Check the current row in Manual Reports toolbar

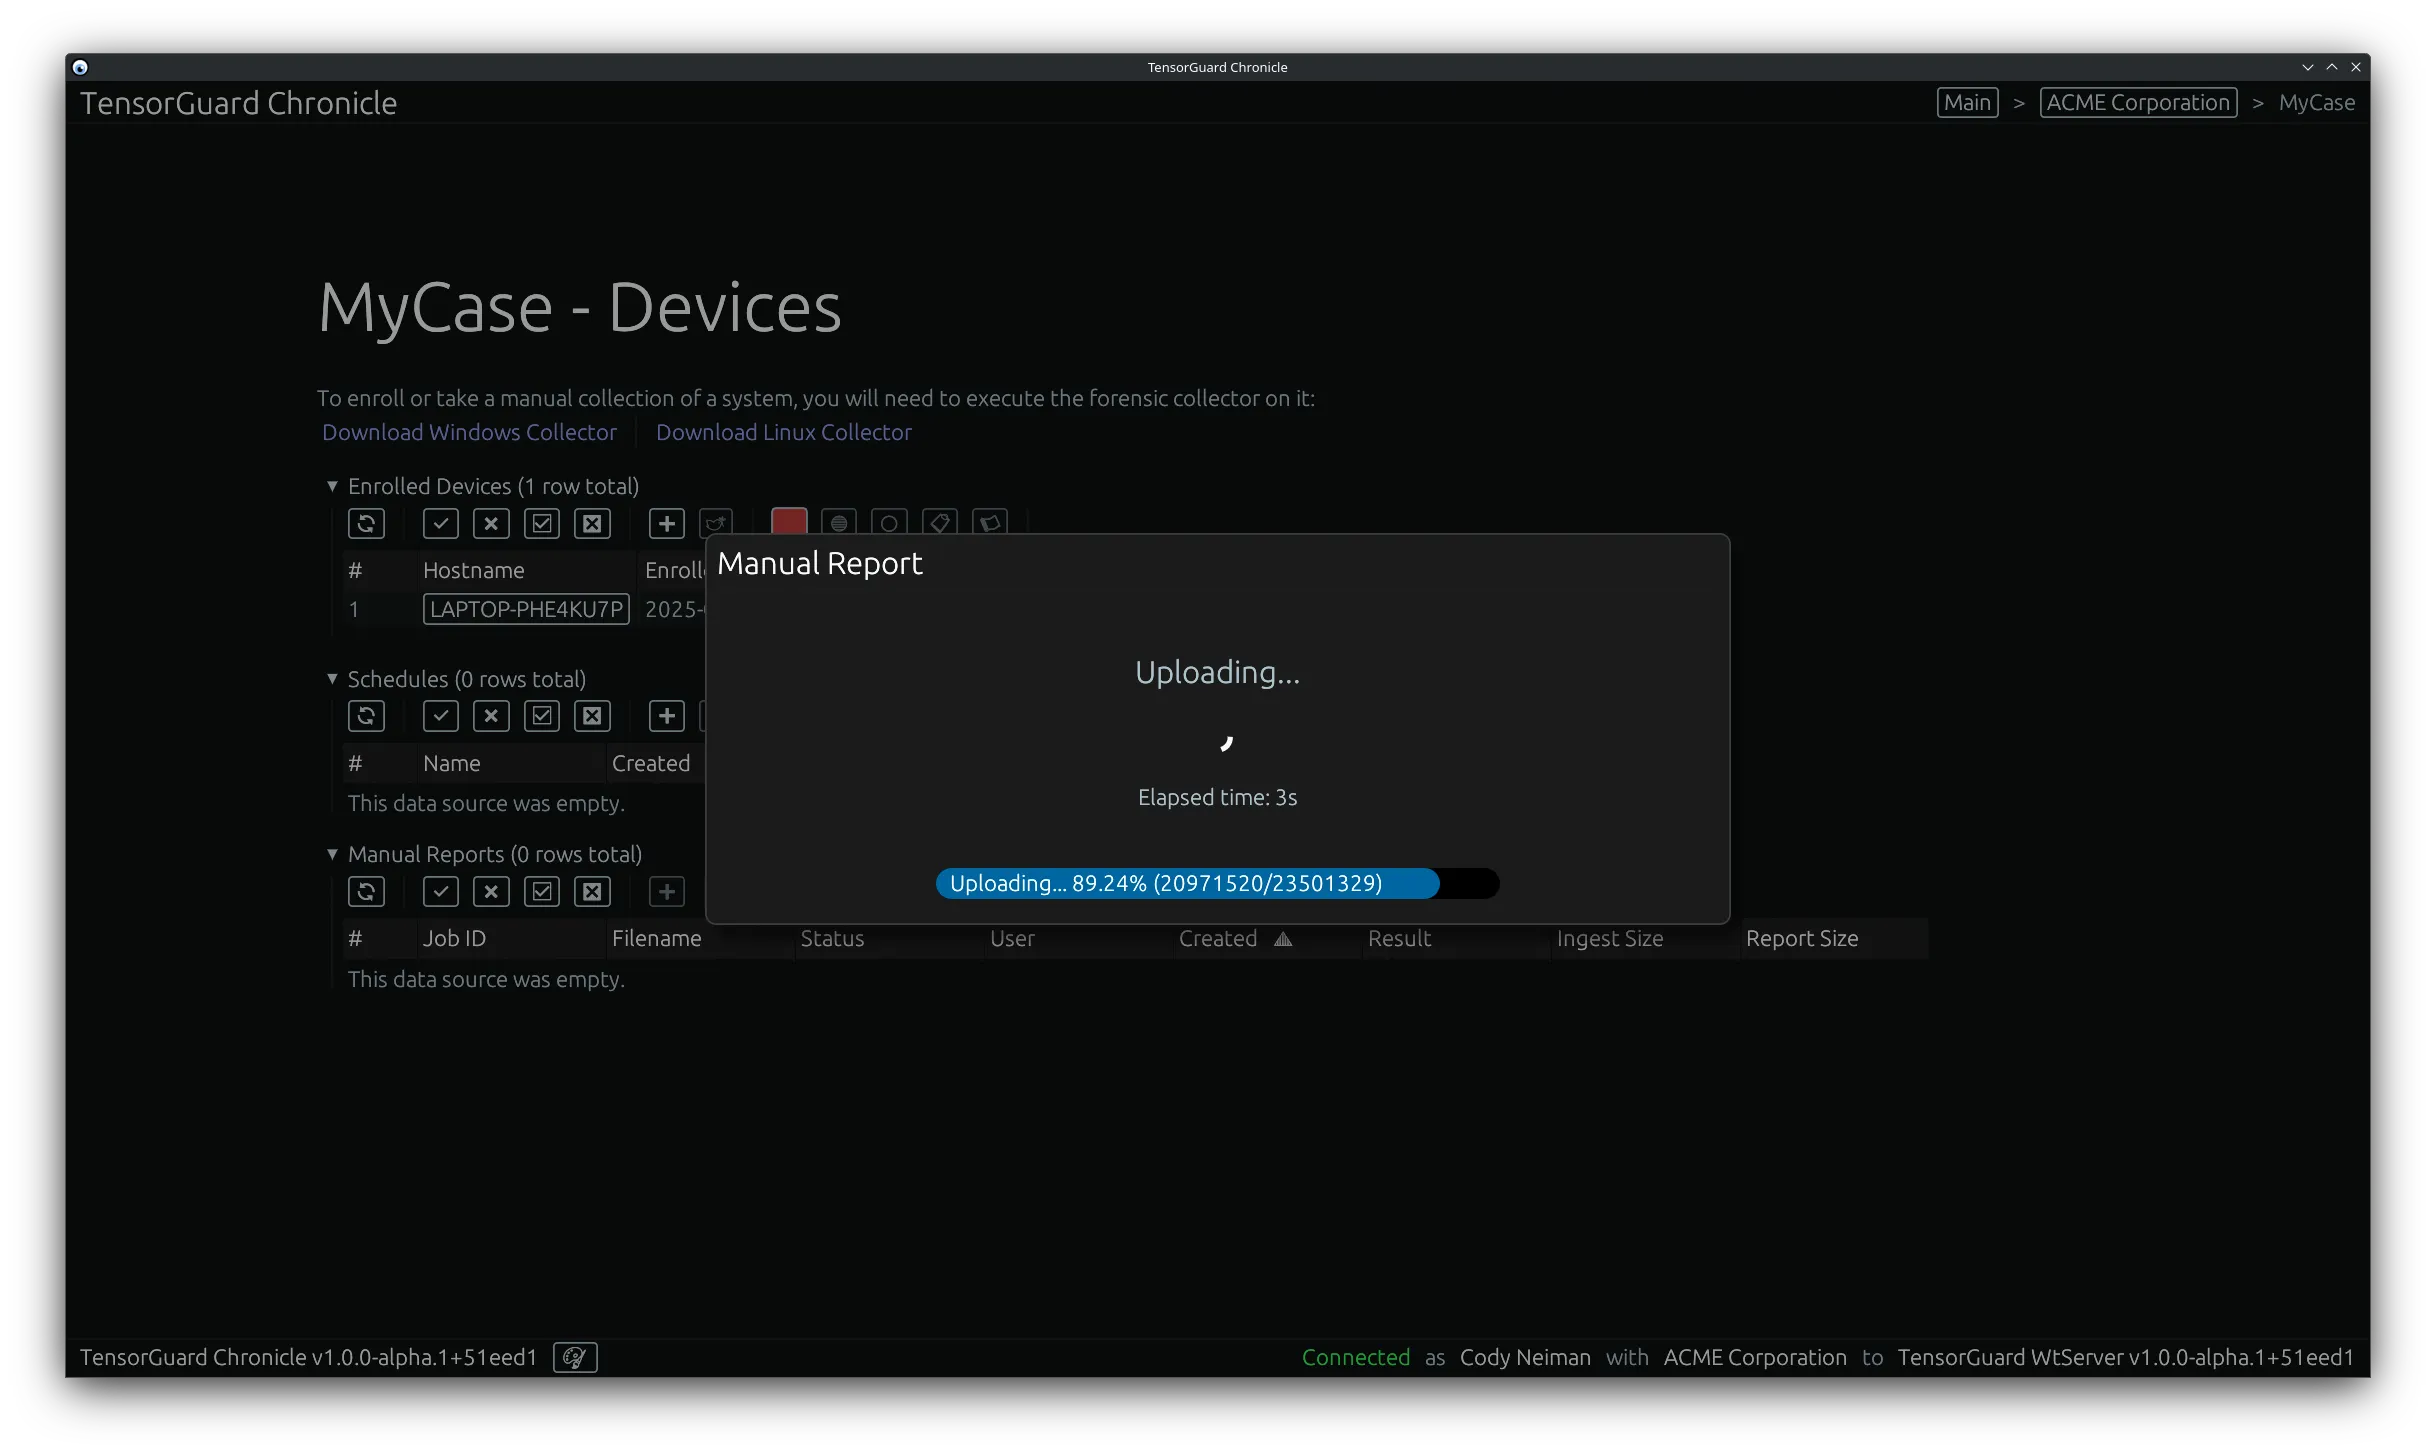pyautogui.click(x=440, y=891)
